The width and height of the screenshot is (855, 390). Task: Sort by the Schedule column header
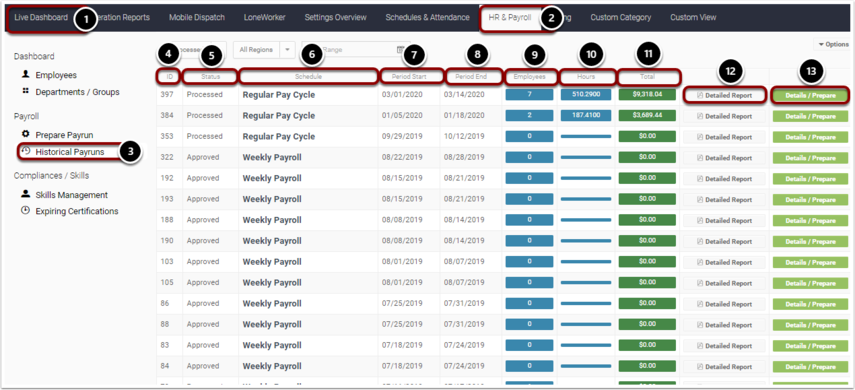pyautogui.click(x=309, y=77)
